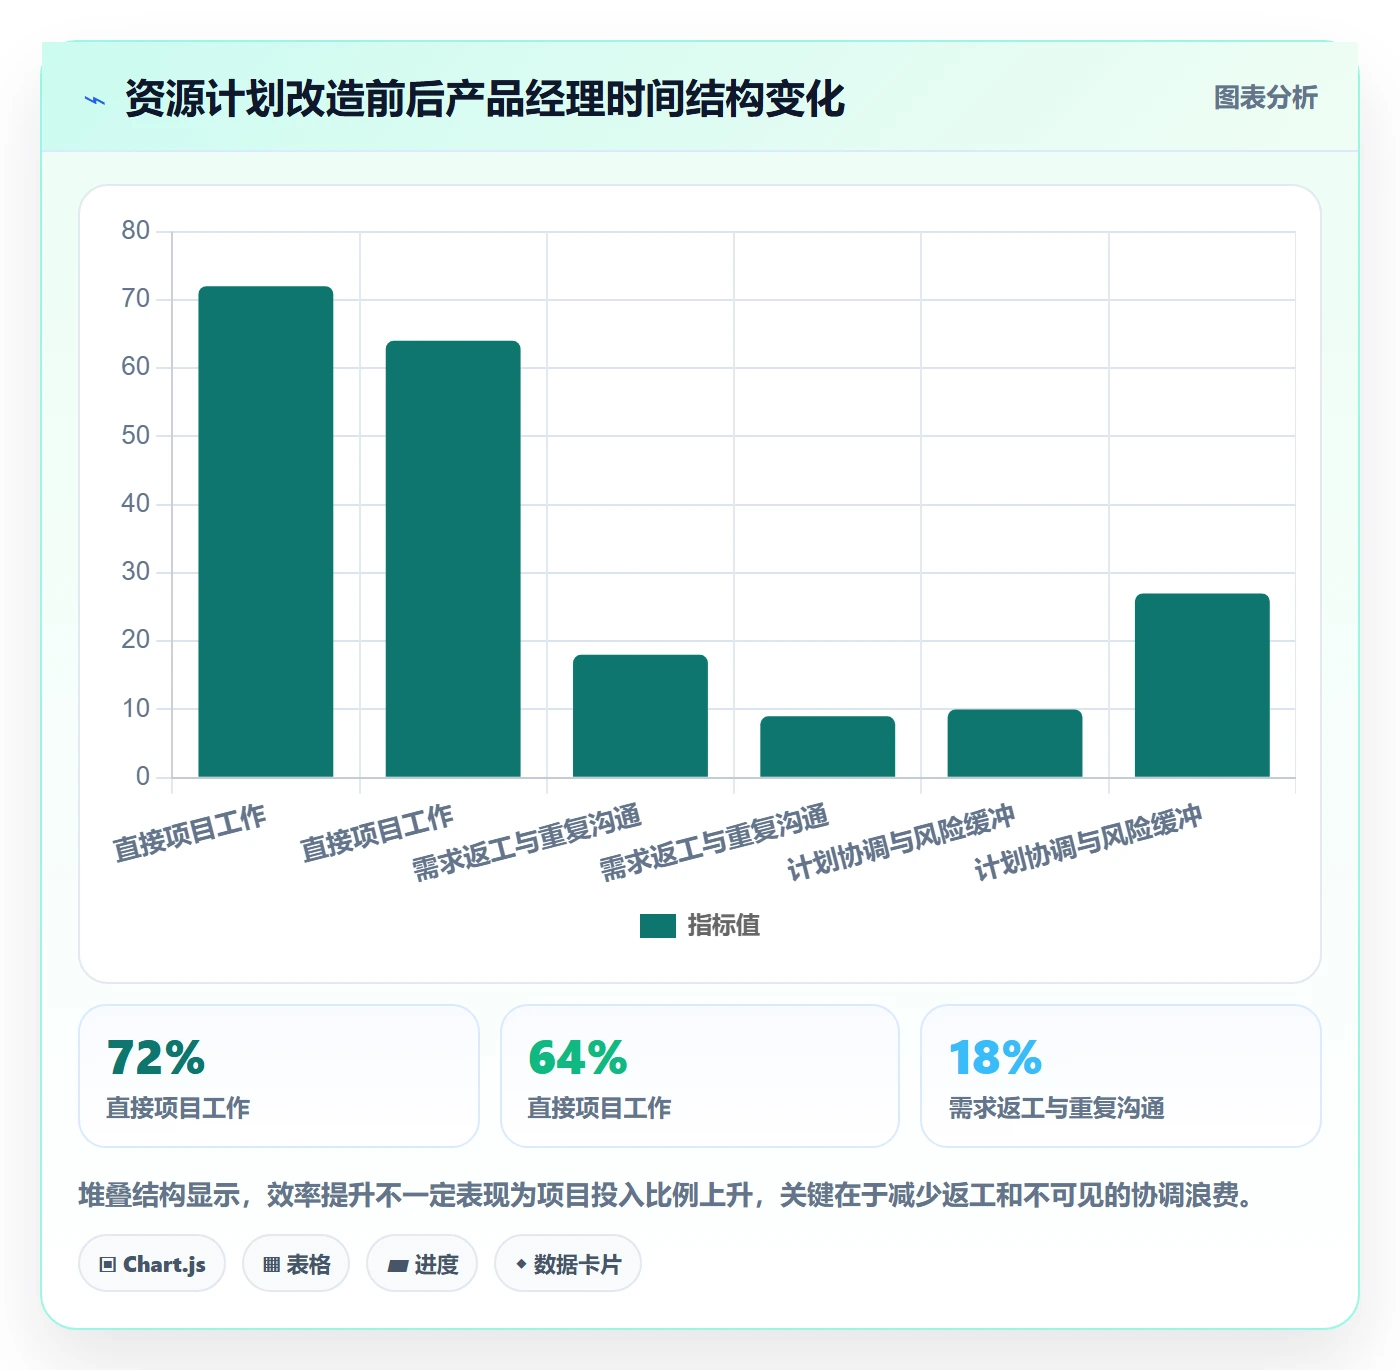Open the 18% 需求返工与重复沟通 data card
Image resolution: width=1400 pixels, height=1370 pixels.
pyautogui.click(x=1121, y=1076)
